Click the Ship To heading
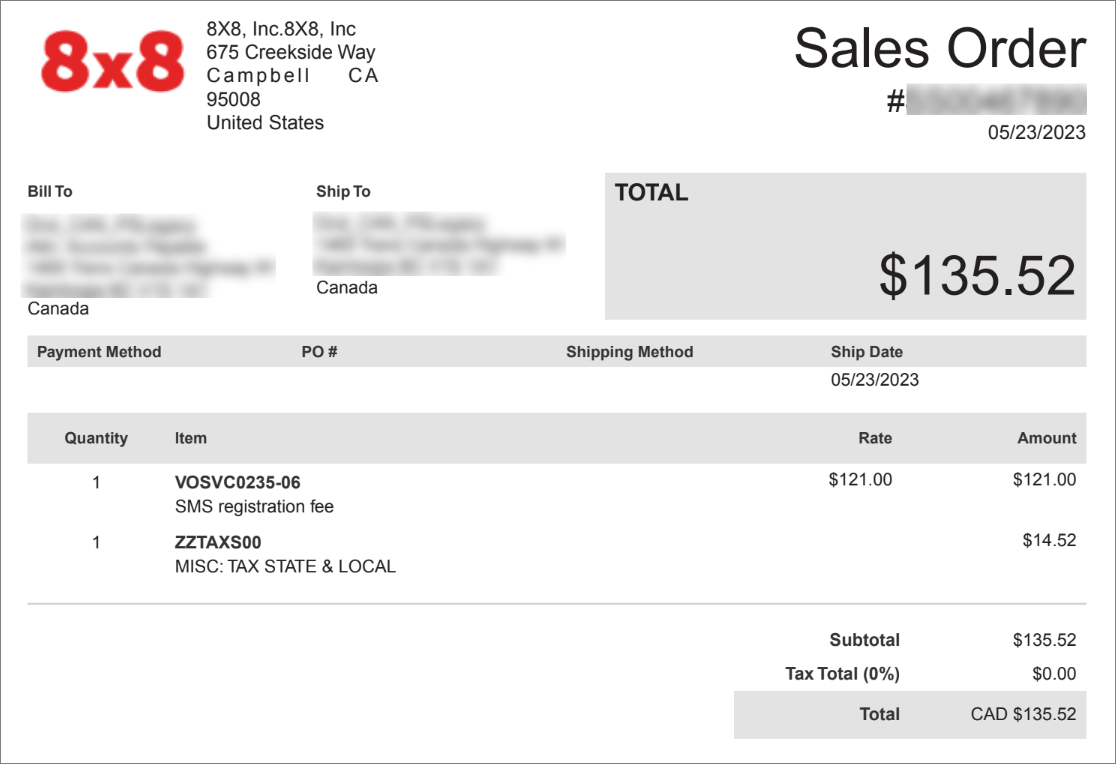The width and height of the screenshot is (1116, 764). point(343,192)
